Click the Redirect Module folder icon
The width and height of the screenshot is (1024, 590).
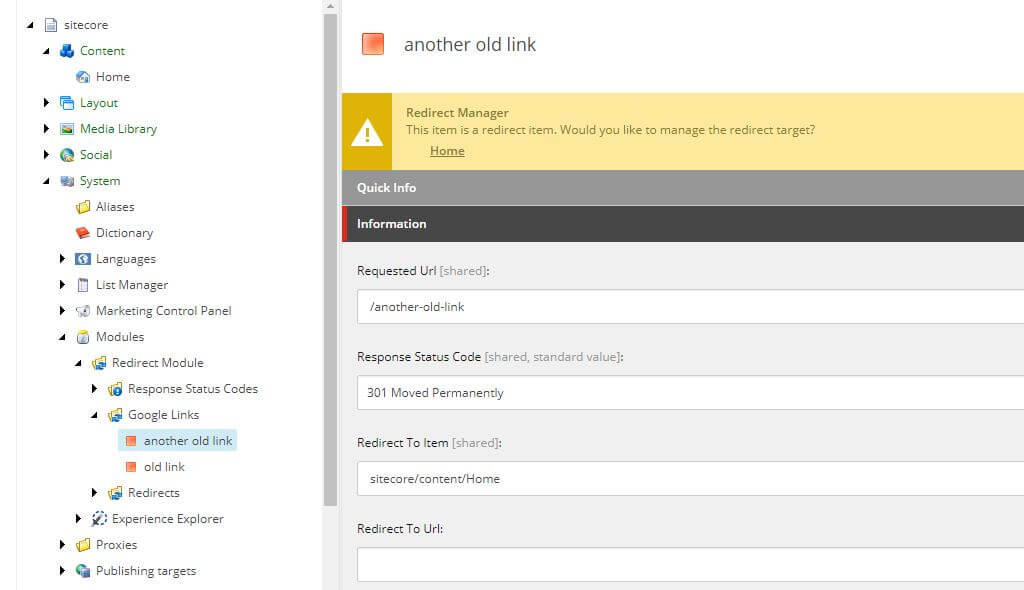(99, 363)
